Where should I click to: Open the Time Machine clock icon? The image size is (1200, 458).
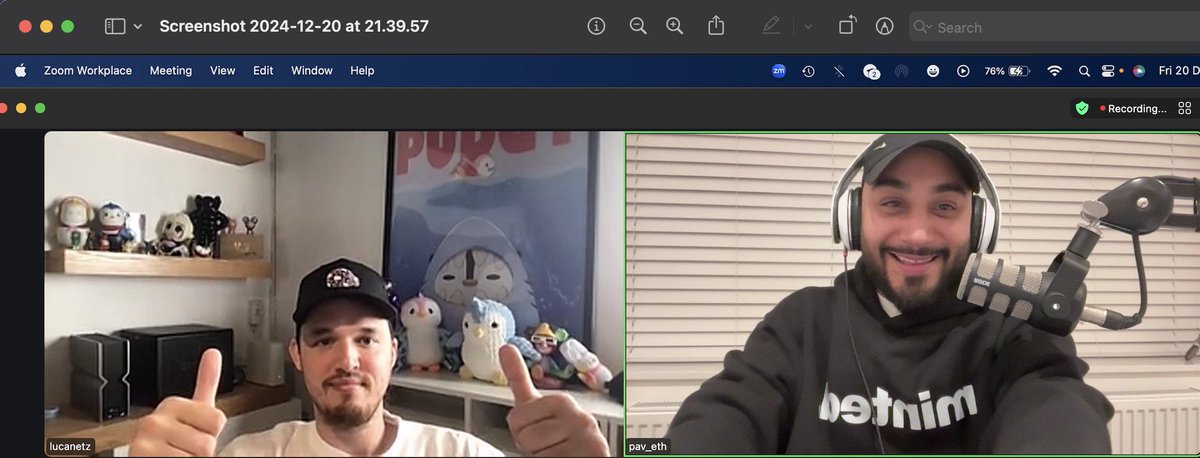808,71
